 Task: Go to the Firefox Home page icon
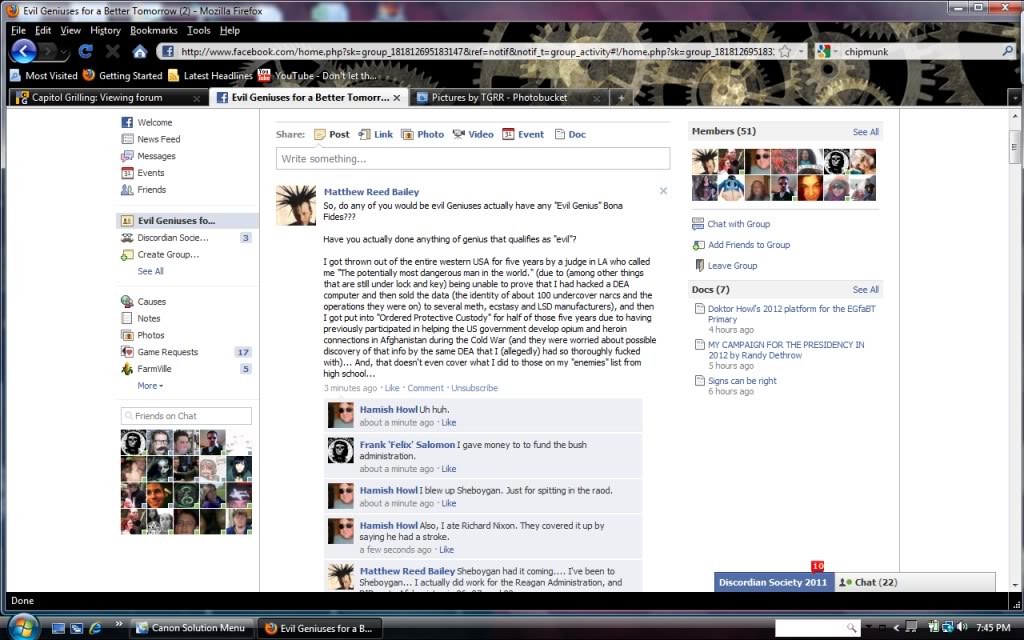coord(140,51)
